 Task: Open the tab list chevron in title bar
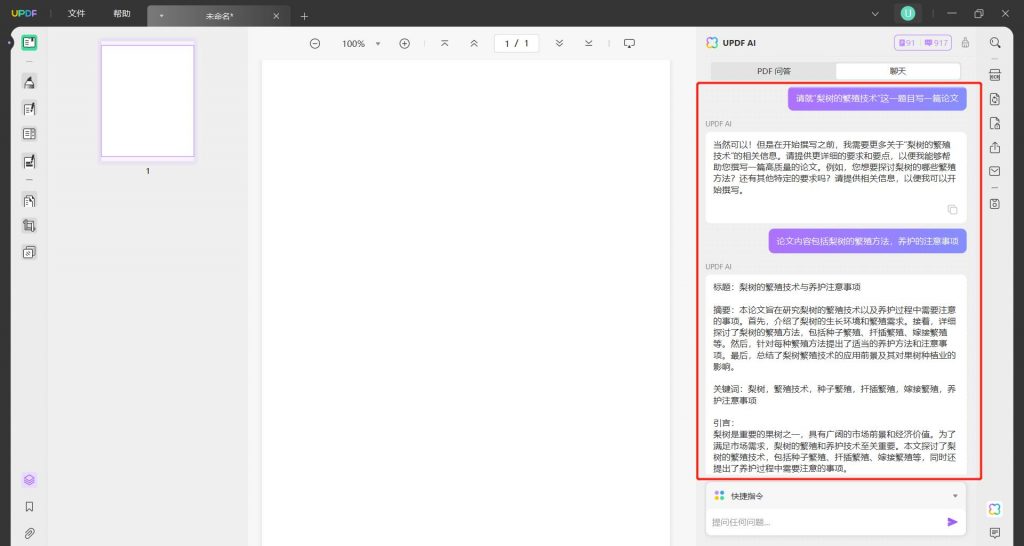click(x=875, y=14)
